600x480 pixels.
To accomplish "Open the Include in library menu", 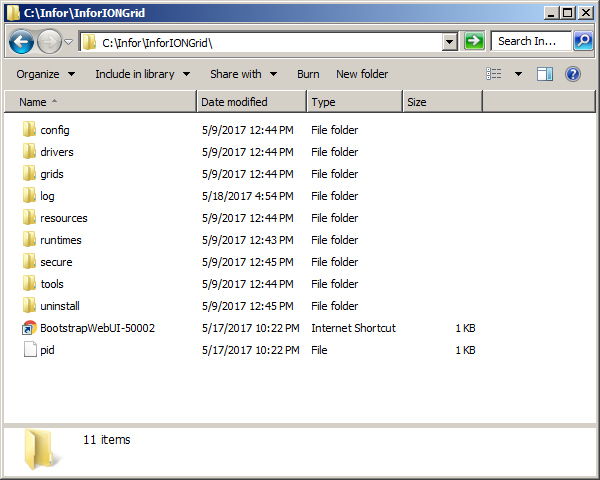I will coord(141,74).
